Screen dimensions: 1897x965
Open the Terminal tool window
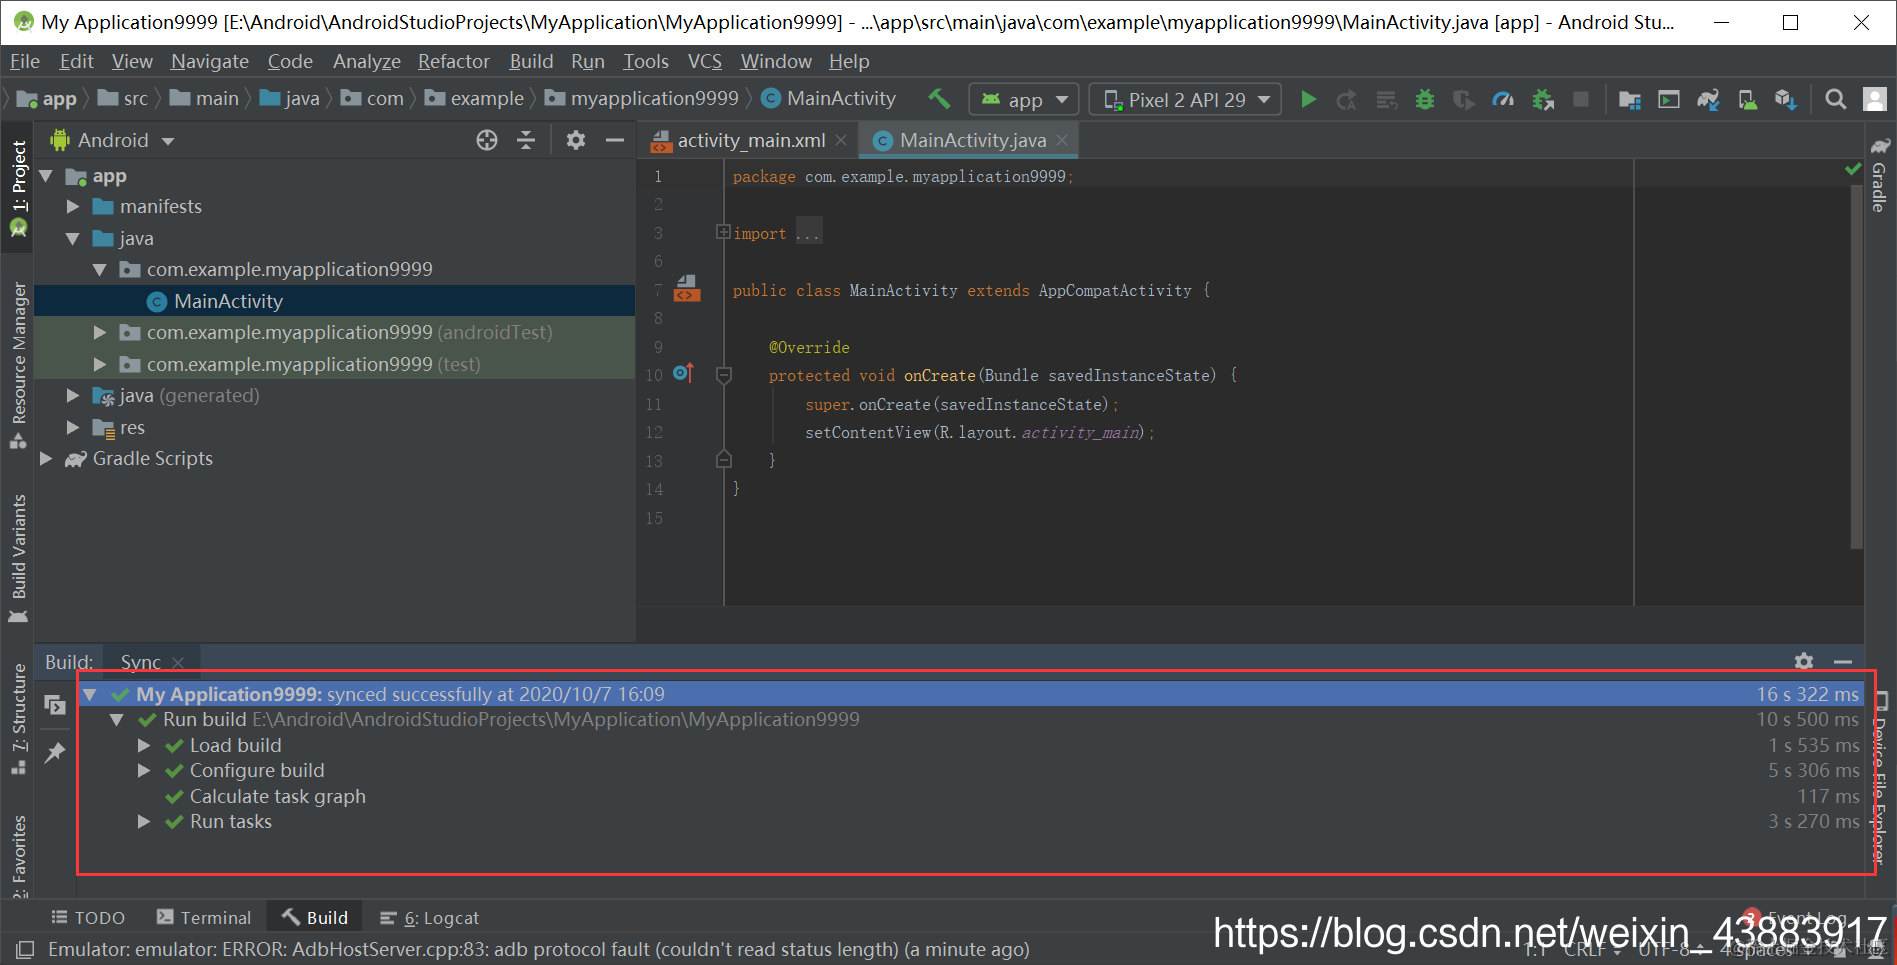tap(204, 918)
